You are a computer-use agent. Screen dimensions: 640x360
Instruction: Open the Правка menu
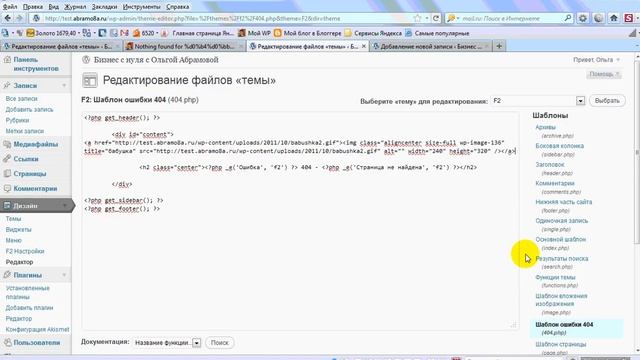pyautogui.click(x=33, y=7)
